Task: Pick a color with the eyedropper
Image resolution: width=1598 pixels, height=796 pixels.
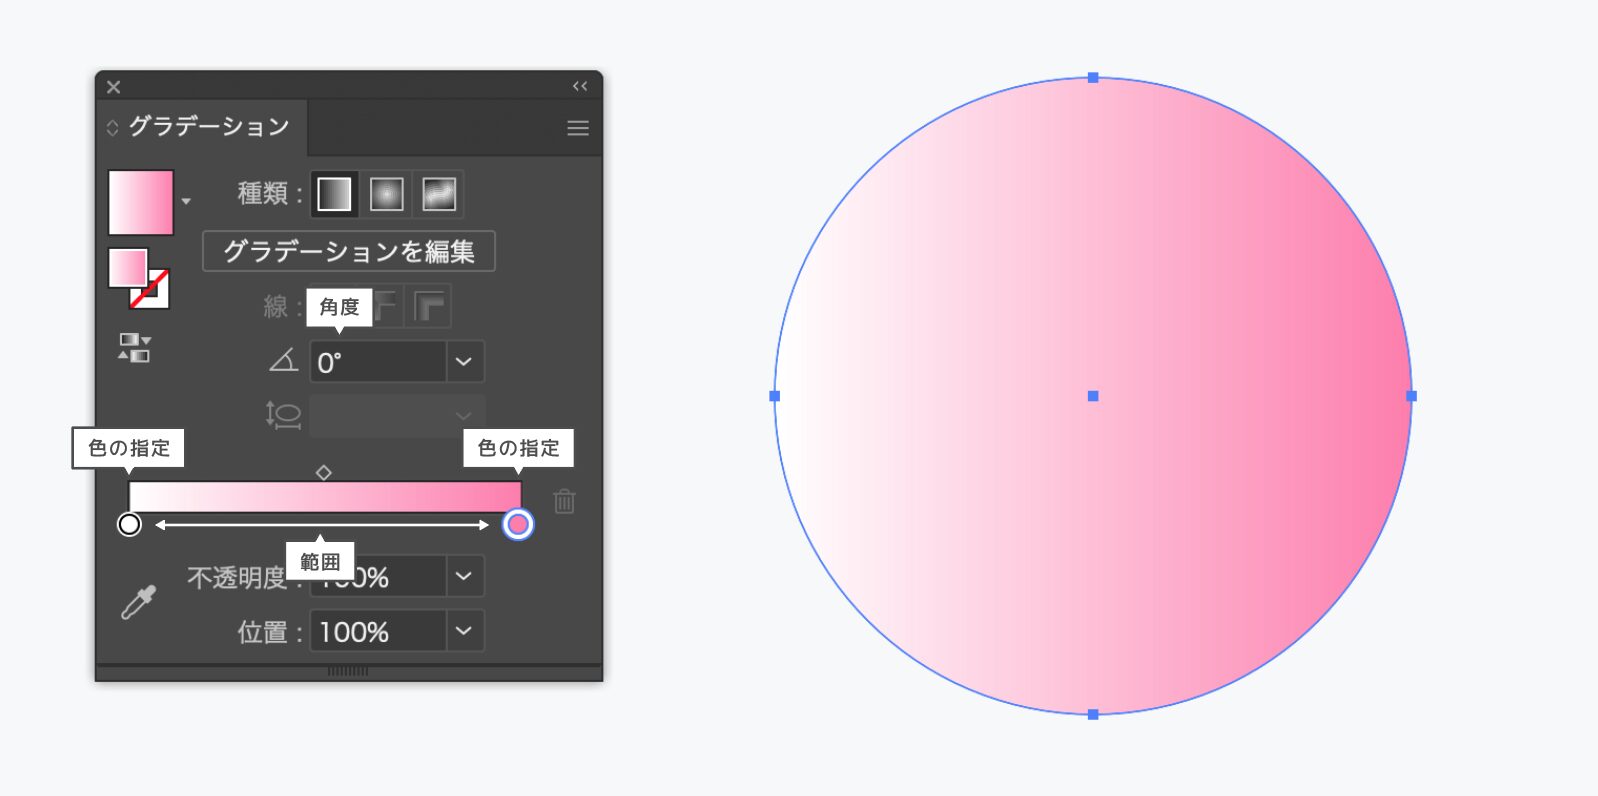Action: click(x=139, y=602)
